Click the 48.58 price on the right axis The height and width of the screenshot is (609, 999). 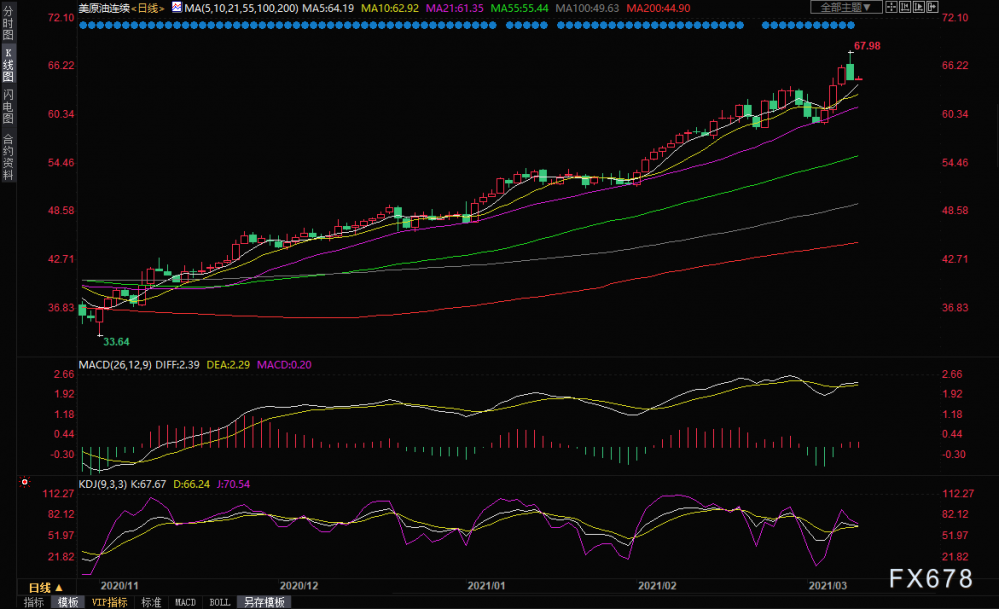pyautogui.click(x=955, y=210)
